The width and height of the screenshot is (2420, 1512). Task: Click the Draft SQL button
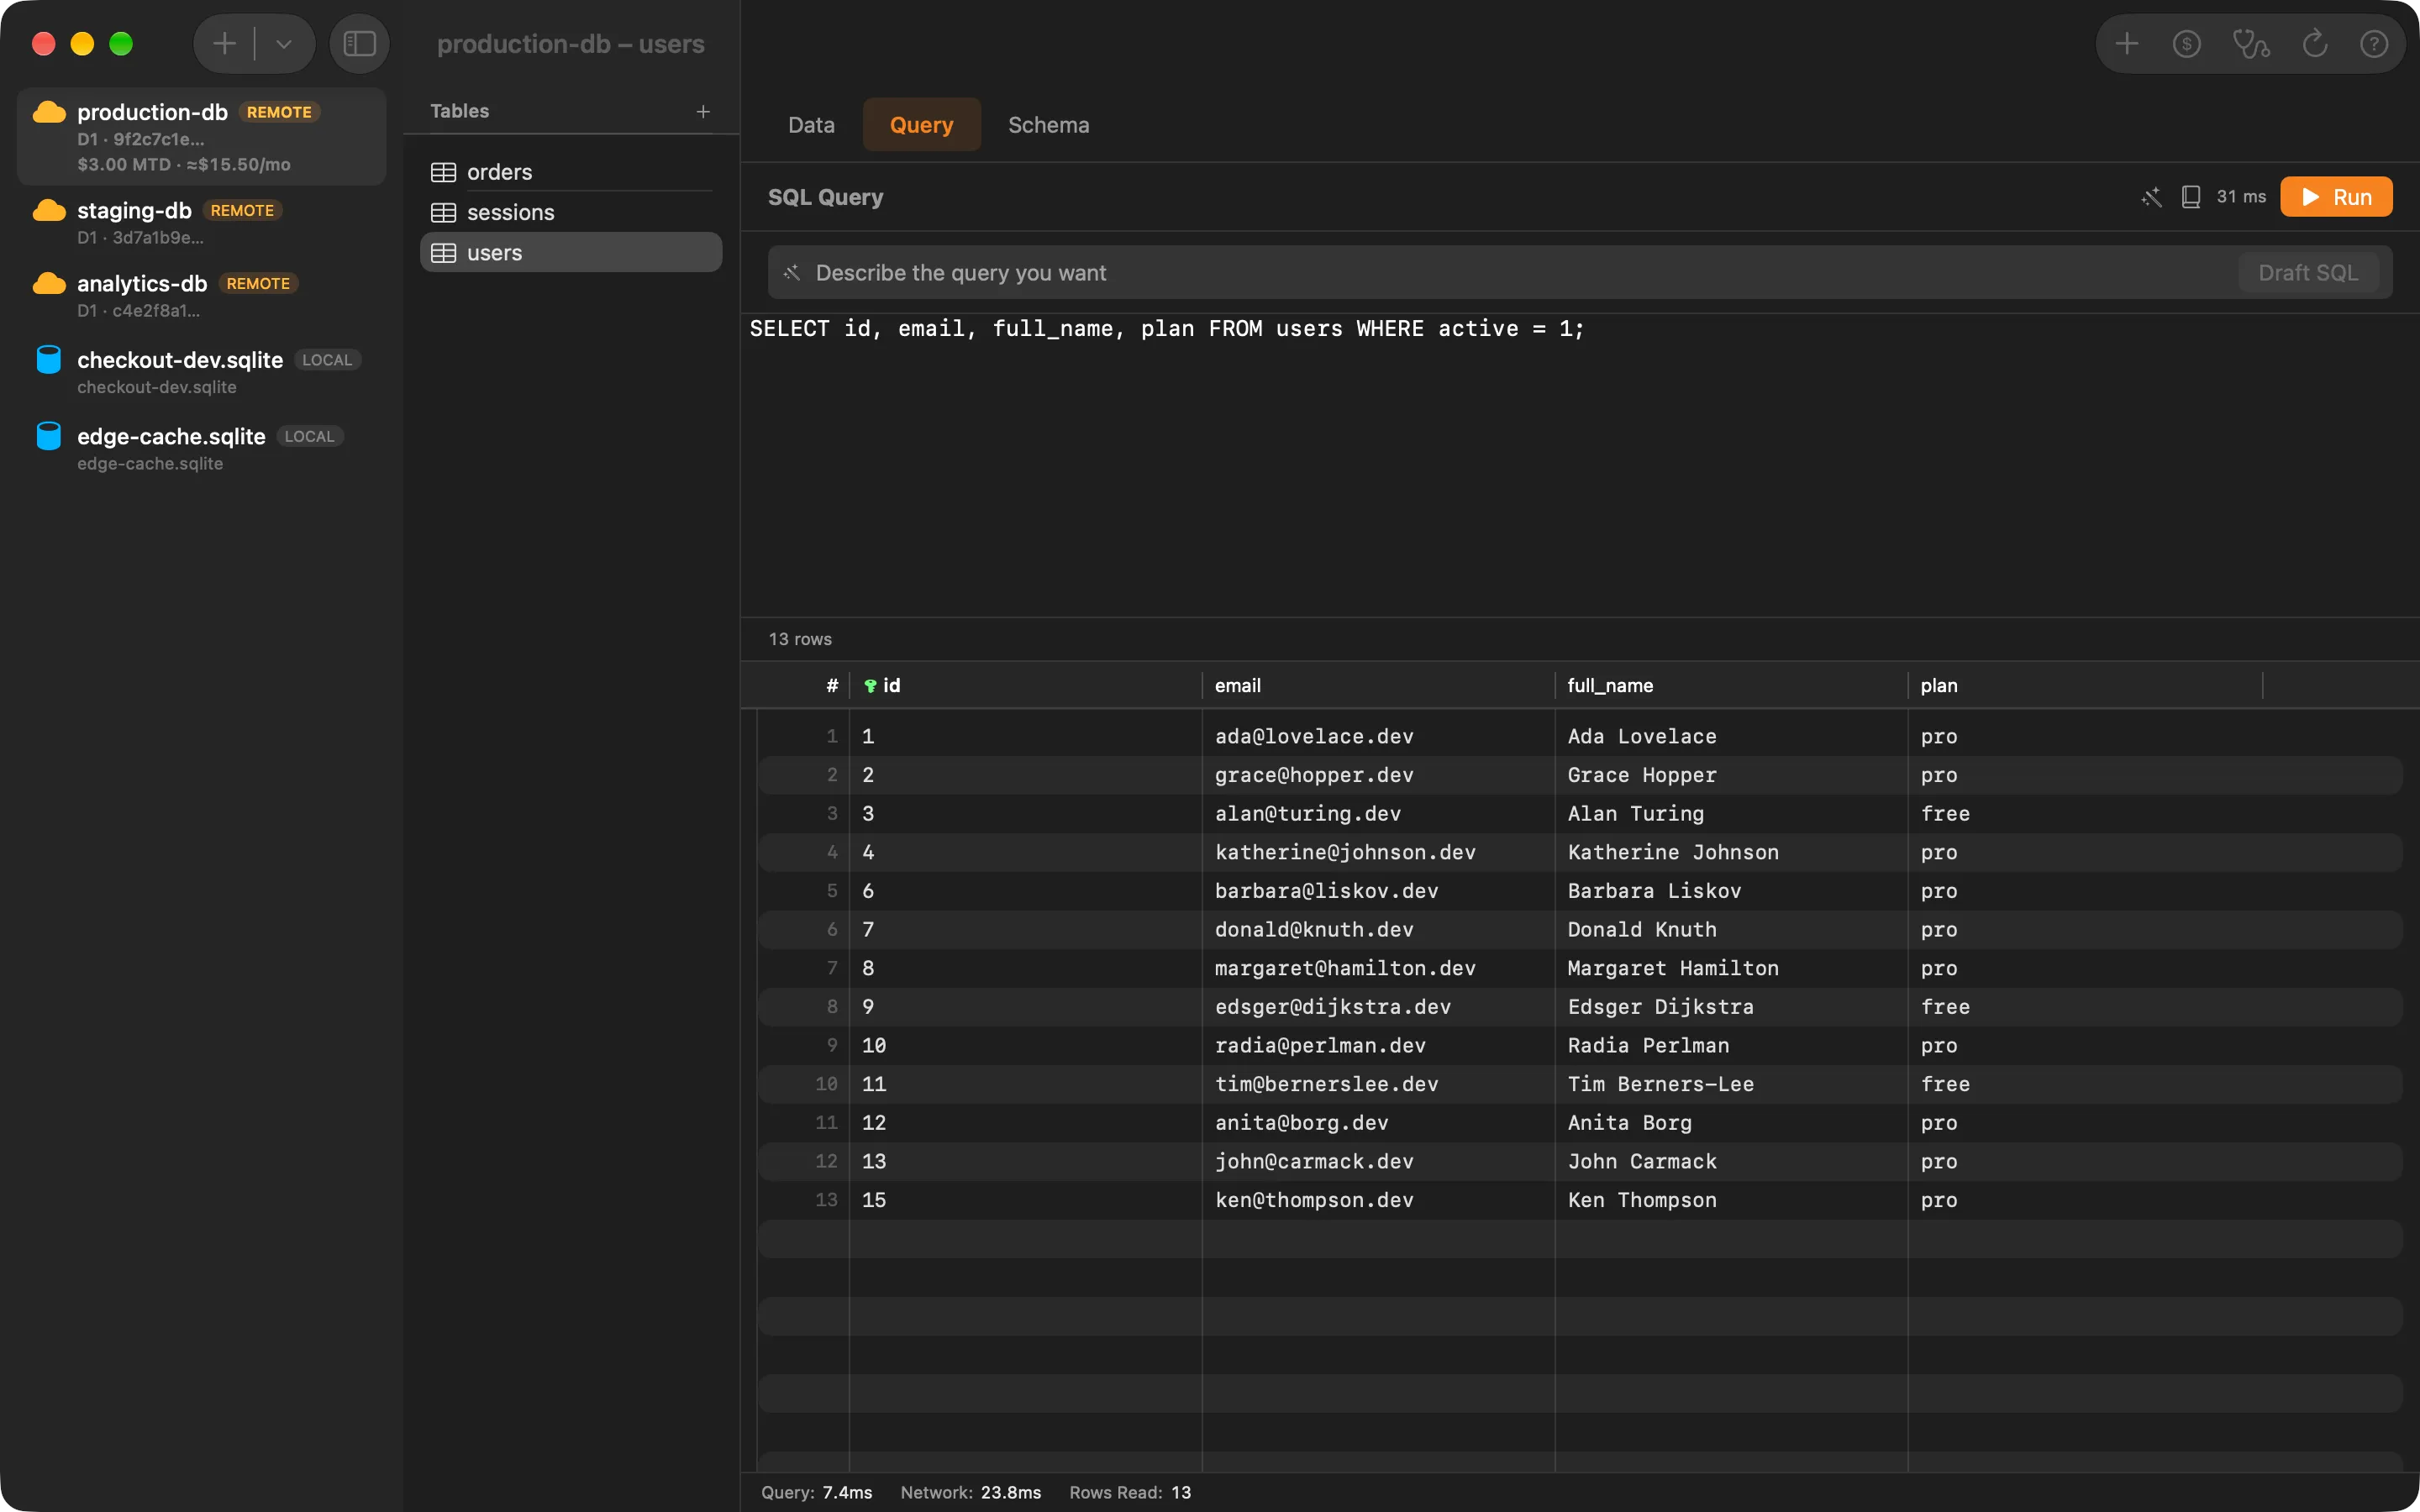pos(2308,272)
